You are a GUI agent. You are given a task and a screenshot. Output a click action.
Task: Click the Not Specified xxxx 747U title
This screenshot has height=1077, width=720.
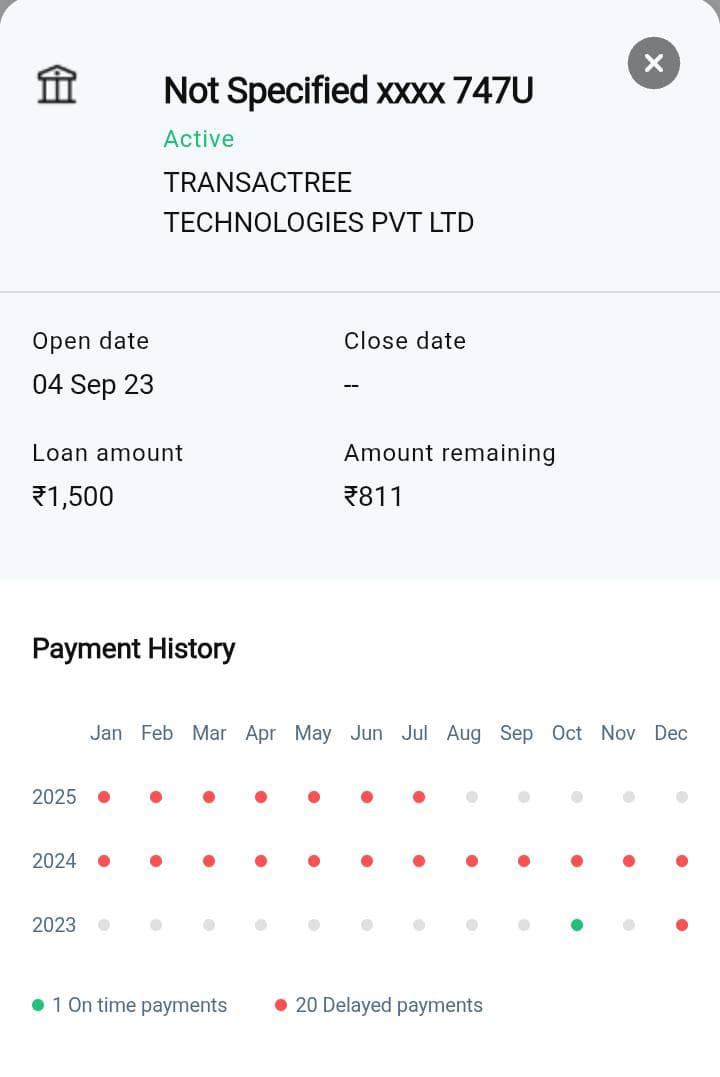[x=348, y=91]
